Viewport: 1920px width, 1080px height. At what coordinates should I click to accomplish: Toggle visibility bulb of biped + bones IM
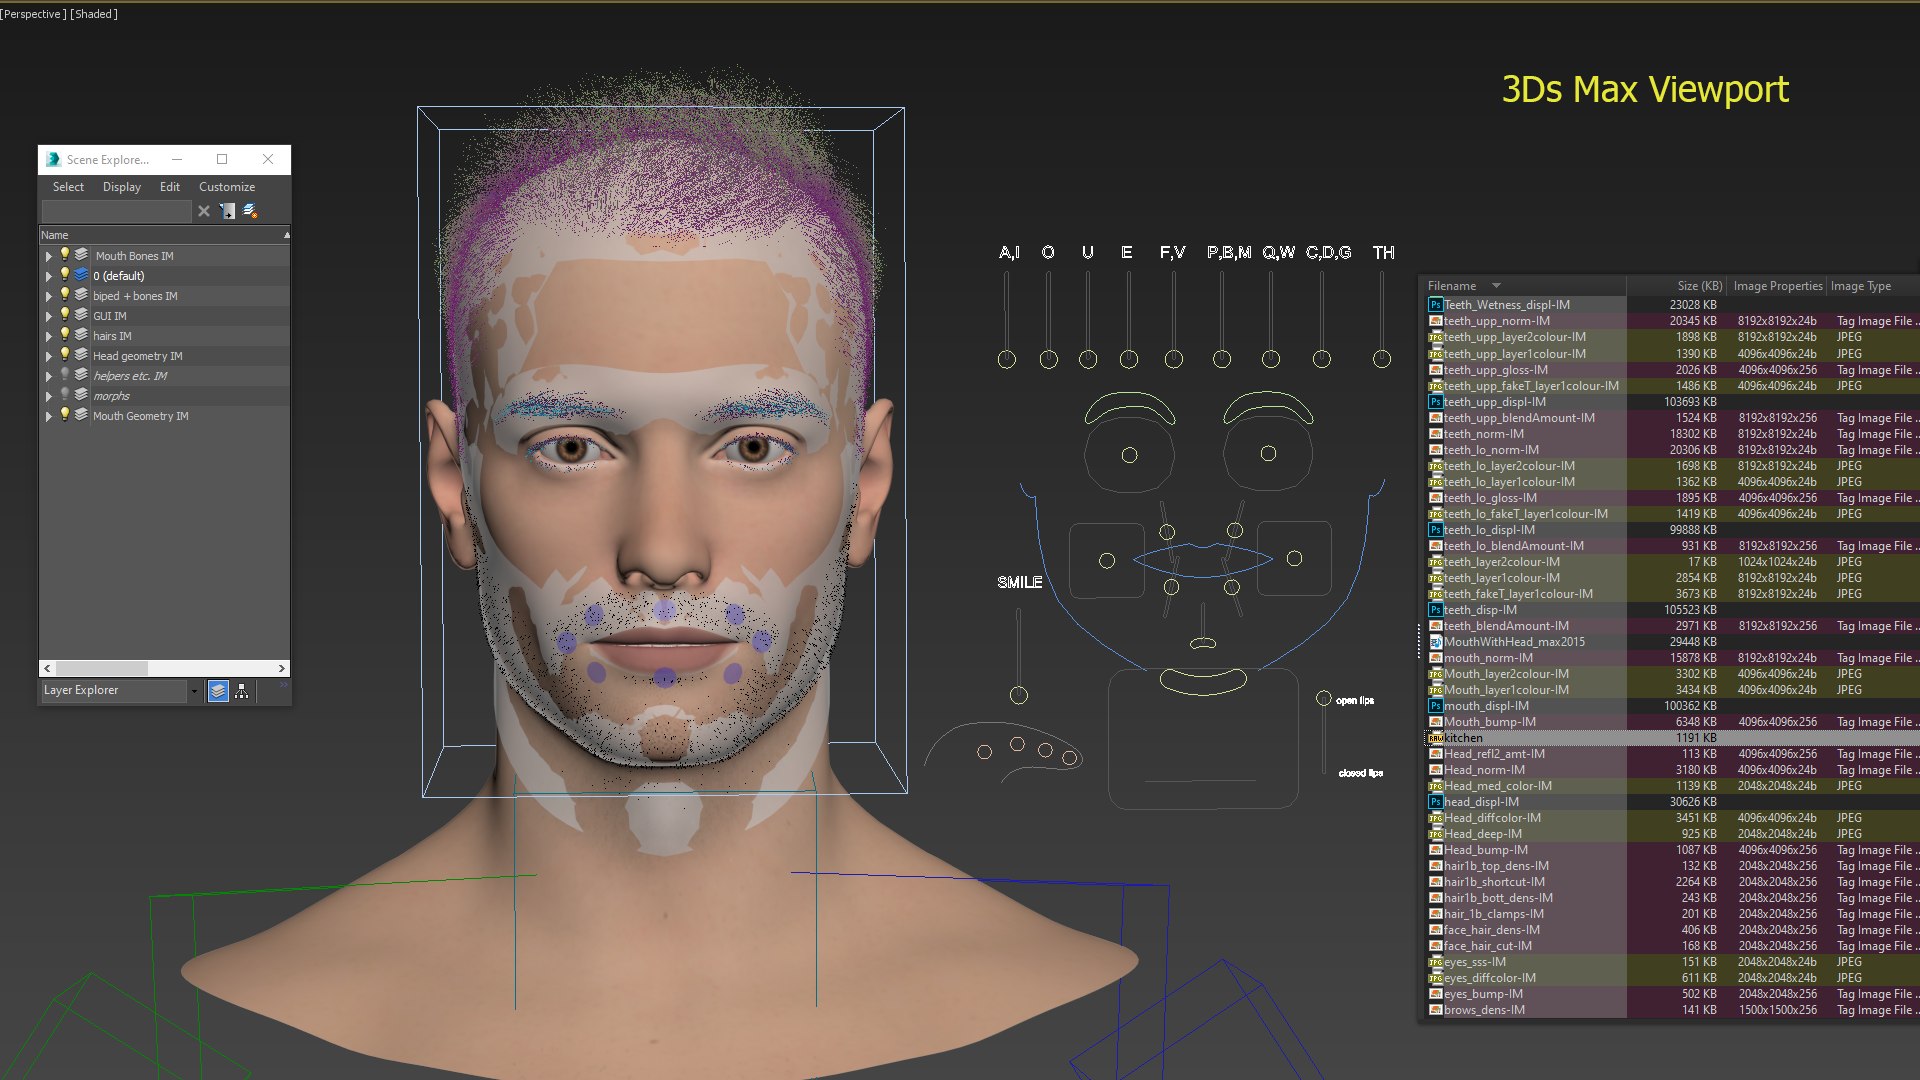(65, 295)
